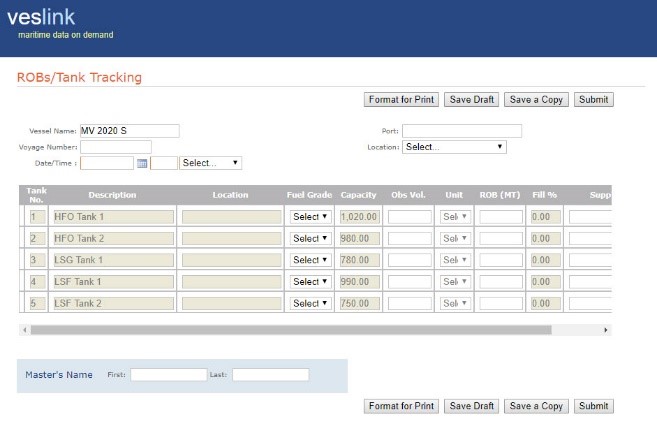Click the left arrow of horizontal scrollbar
Image resolution: width=657 pixels, height=433 pixels.
click(x=24, y=329)
